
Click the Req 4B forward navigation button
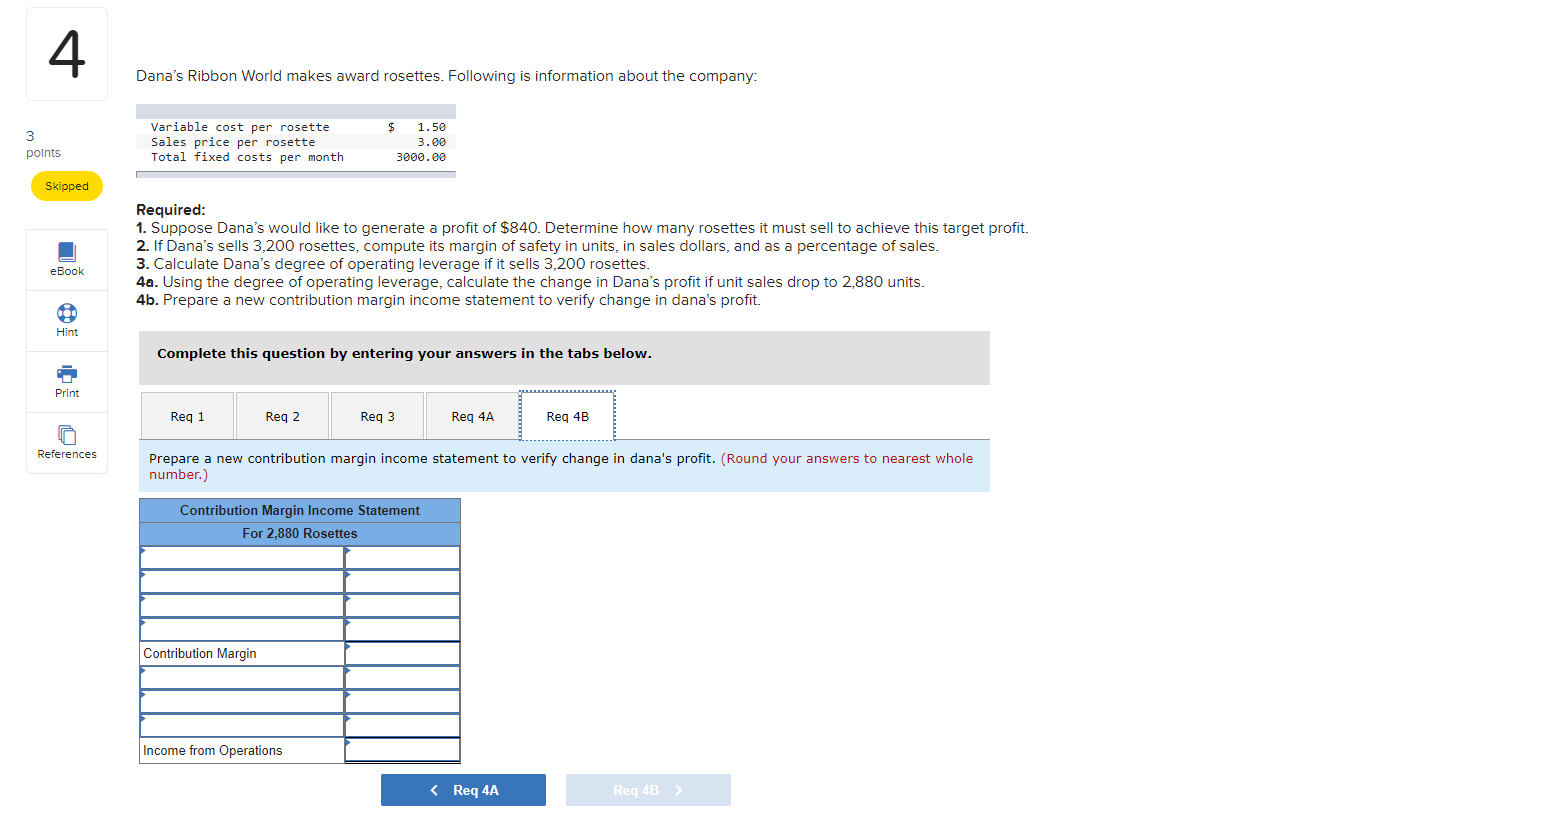pos(648,789)
